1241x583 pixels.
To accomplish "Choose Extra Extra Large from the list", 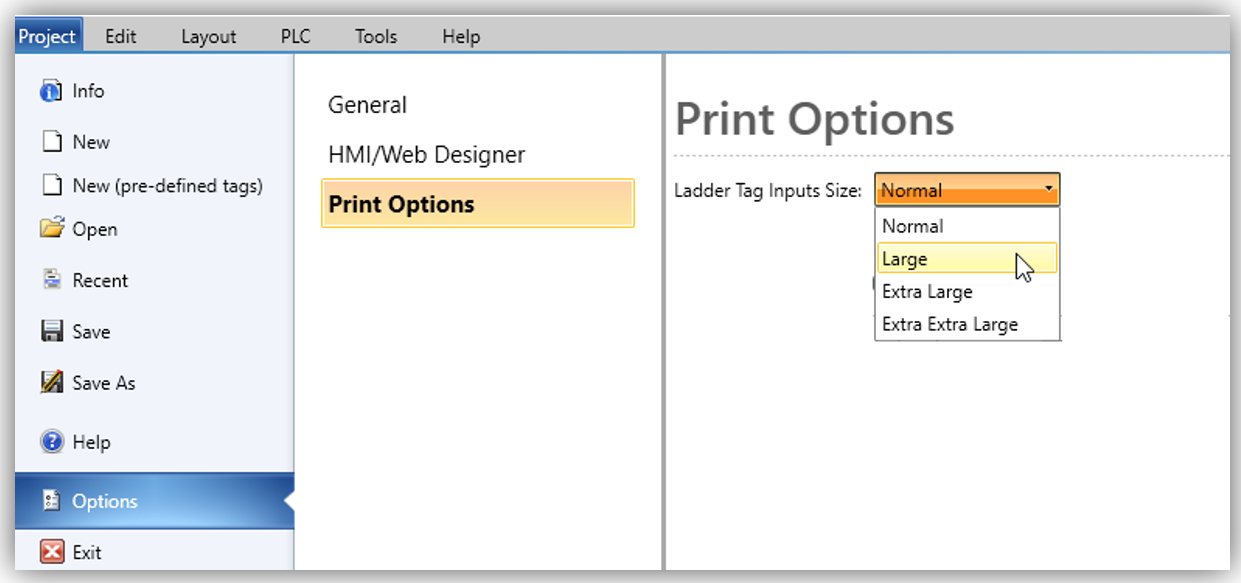I will coord(967,324).
